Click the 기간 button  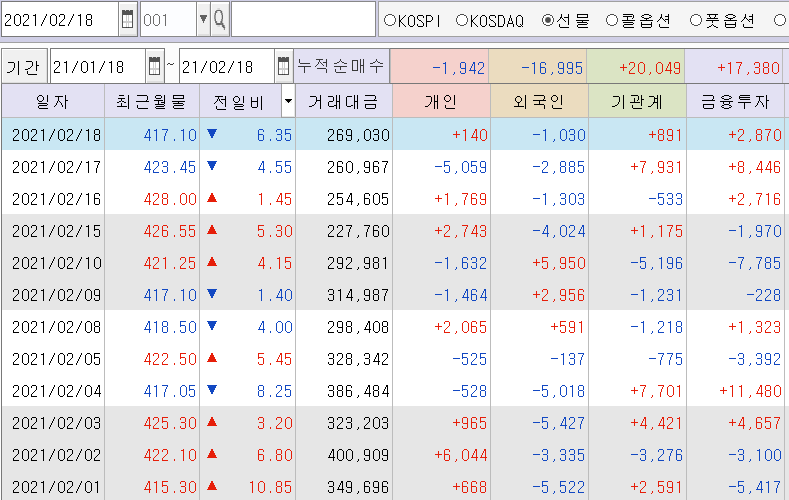click(24, 66)
